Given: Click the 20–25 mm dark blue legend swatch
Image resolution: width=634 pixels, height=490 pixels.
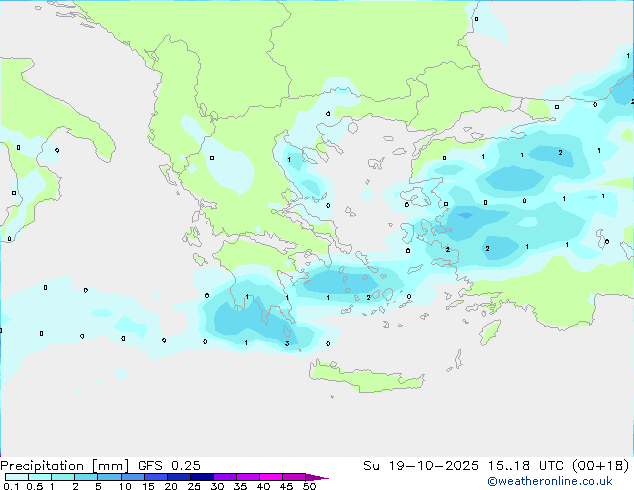Looking at the screenshot, I should [x=179, y=477].
